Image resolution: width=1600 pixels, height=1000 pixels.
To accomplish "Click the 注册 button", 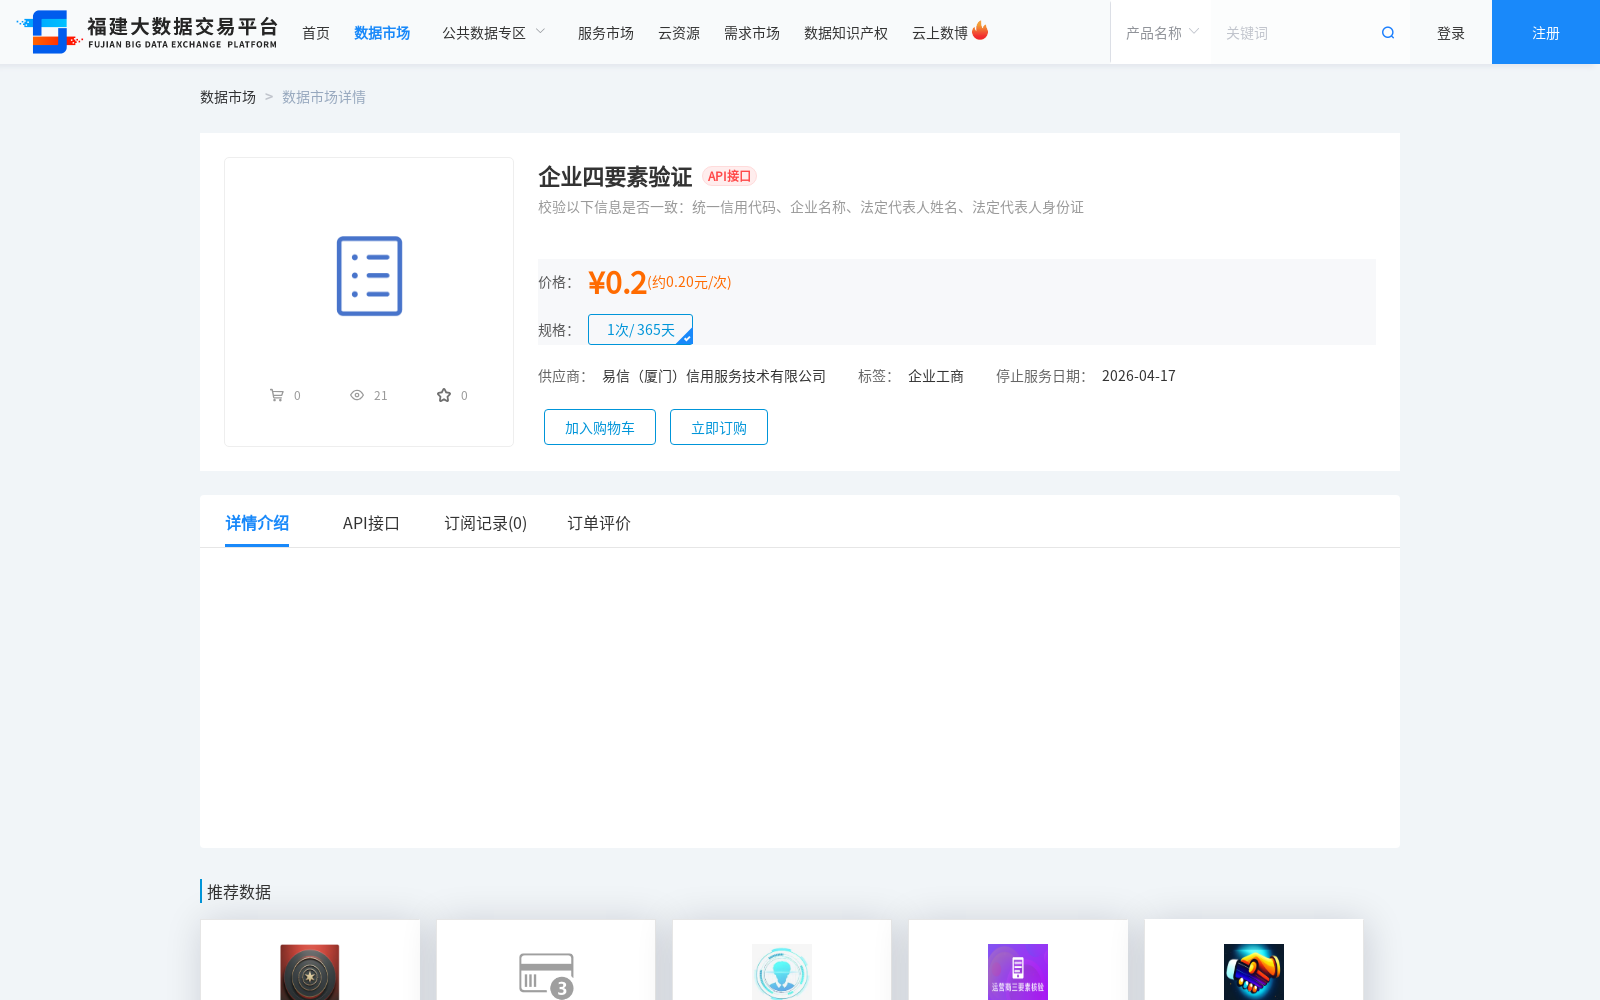I will point(1546,32).
